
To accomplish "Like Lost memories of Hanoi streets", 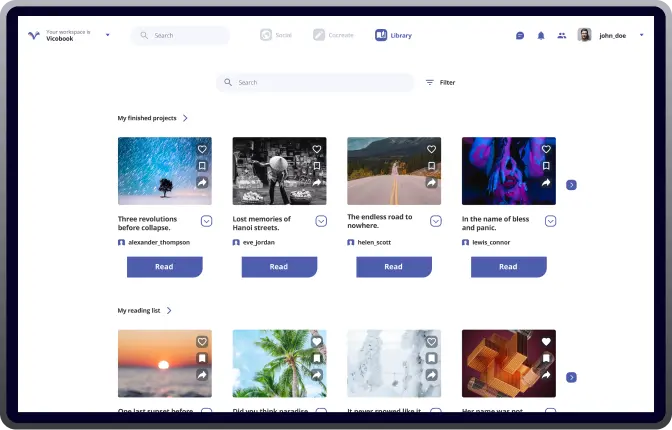I will tap(317, 149).
